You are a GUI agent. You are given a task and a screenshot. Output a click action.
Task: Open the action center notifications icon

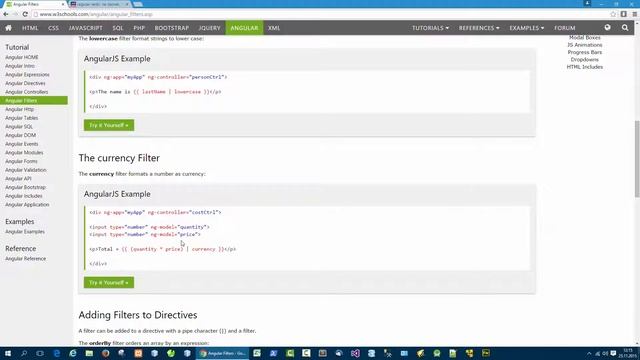[x=613, y=353]
